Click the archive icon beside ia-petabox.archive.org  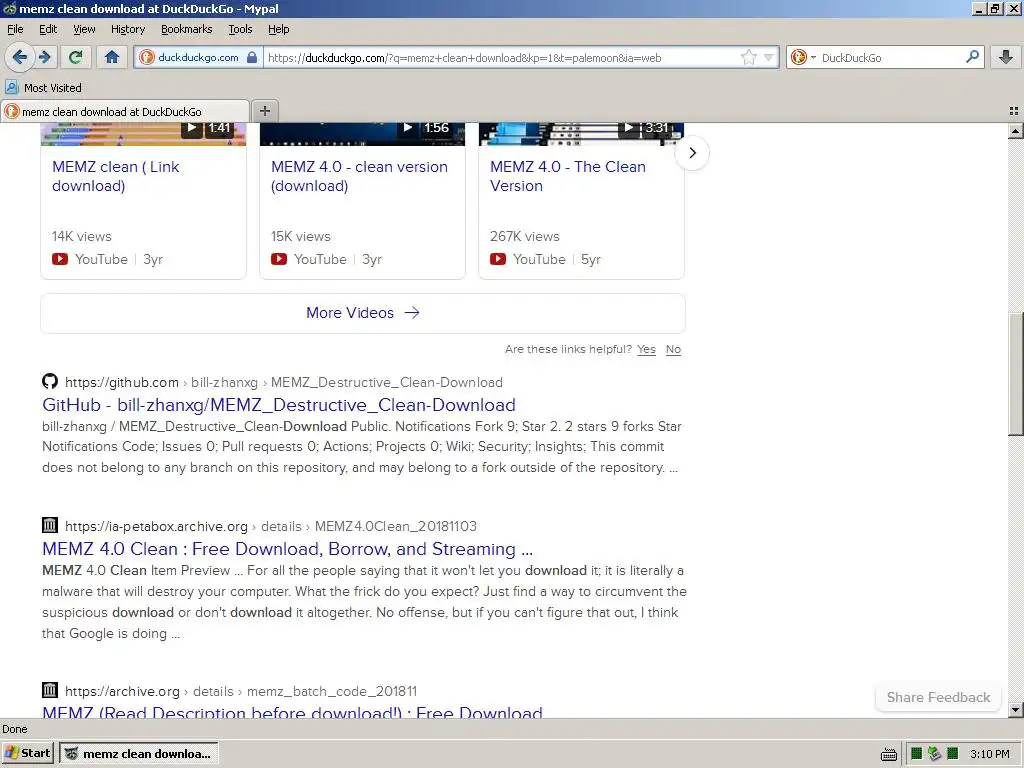click(x=50, y=525)
